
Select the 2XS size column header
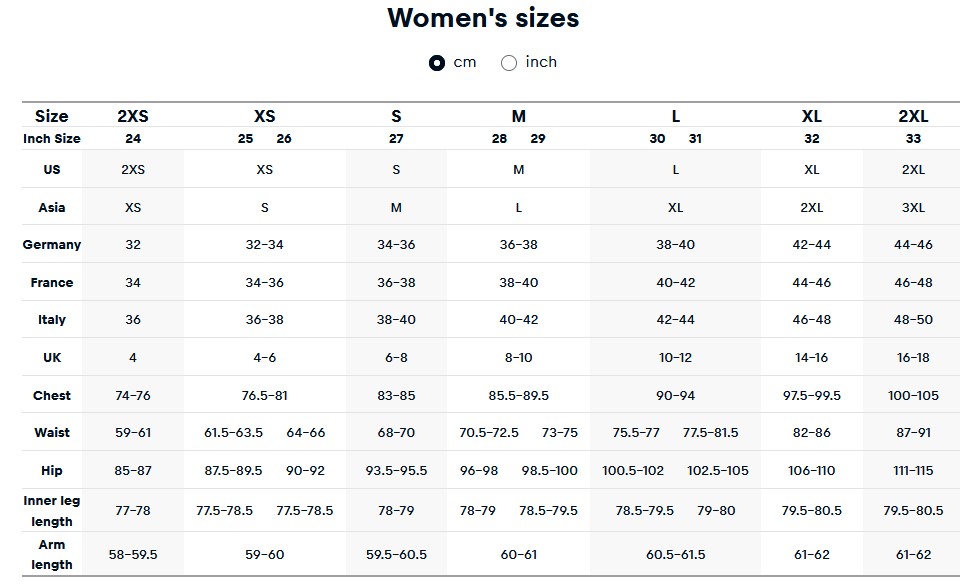[133, 116]
